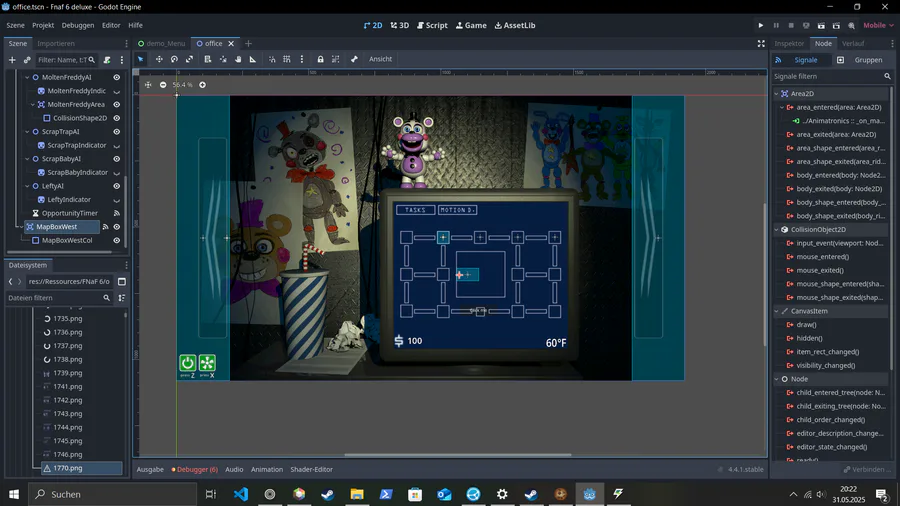
Task: Collapse the CollisionObject2D signals group
Action: (x=776, y=229)
